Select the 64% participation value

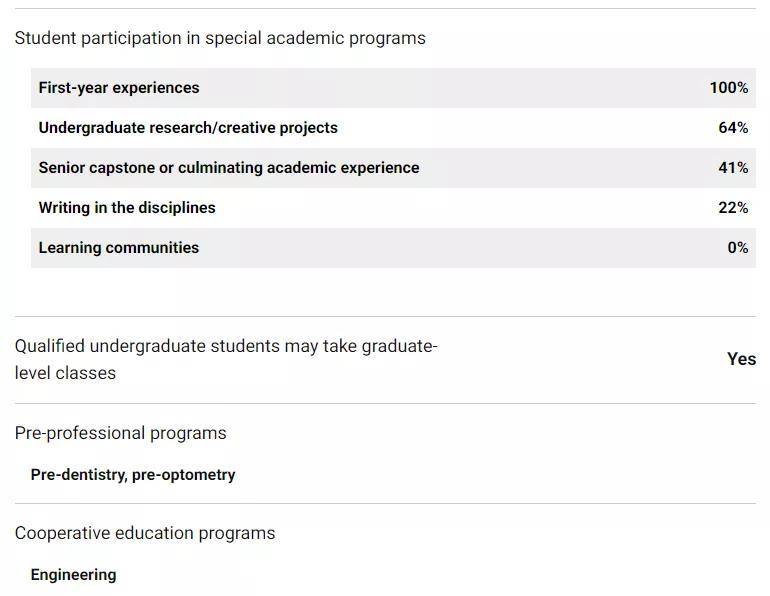[733, 128]
